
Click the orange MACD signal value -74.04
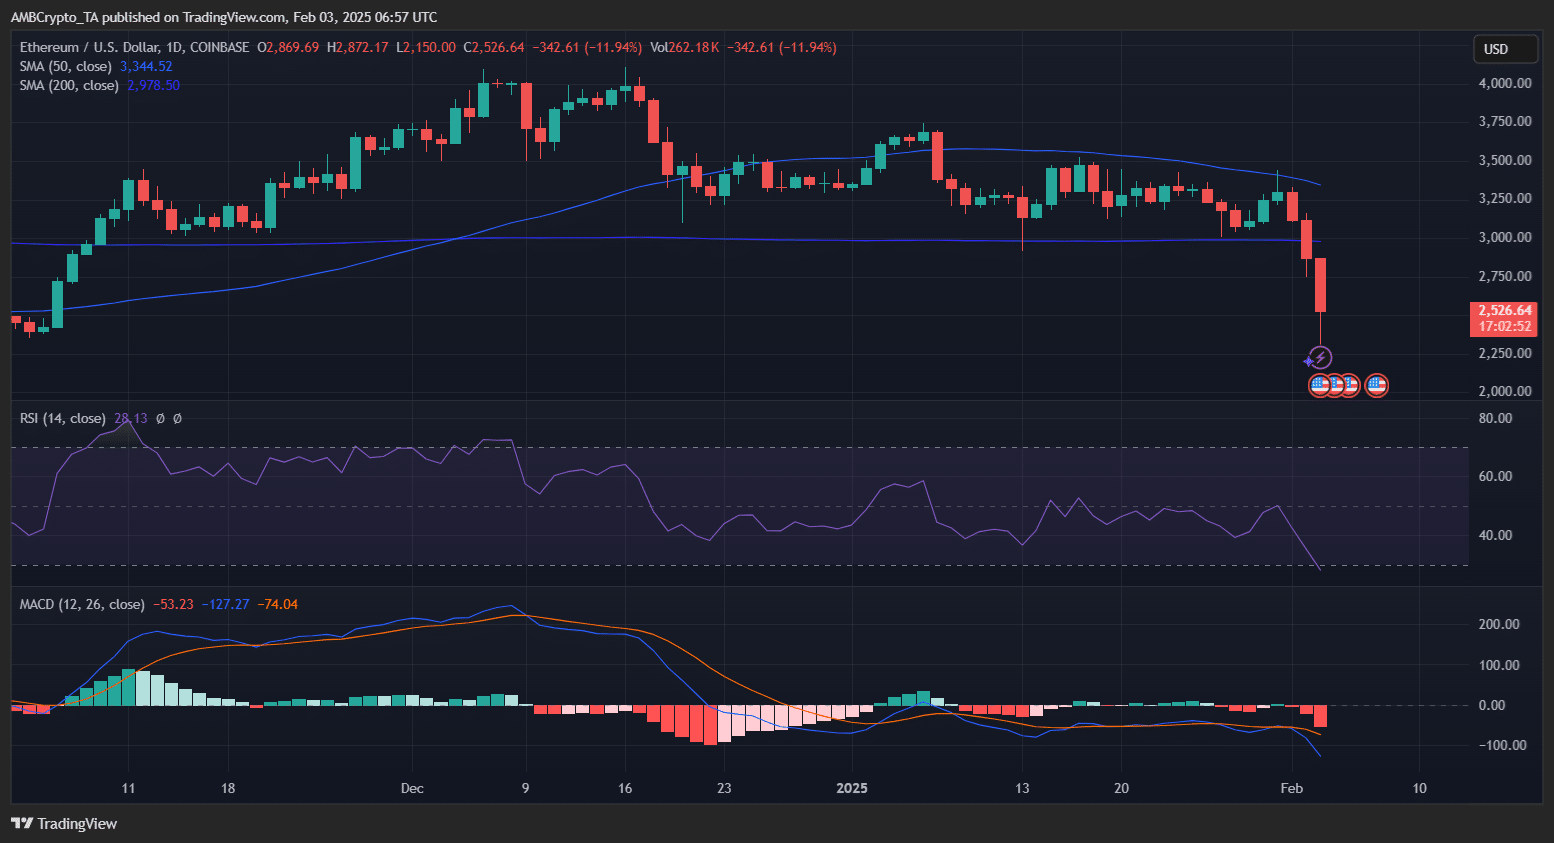277,604
